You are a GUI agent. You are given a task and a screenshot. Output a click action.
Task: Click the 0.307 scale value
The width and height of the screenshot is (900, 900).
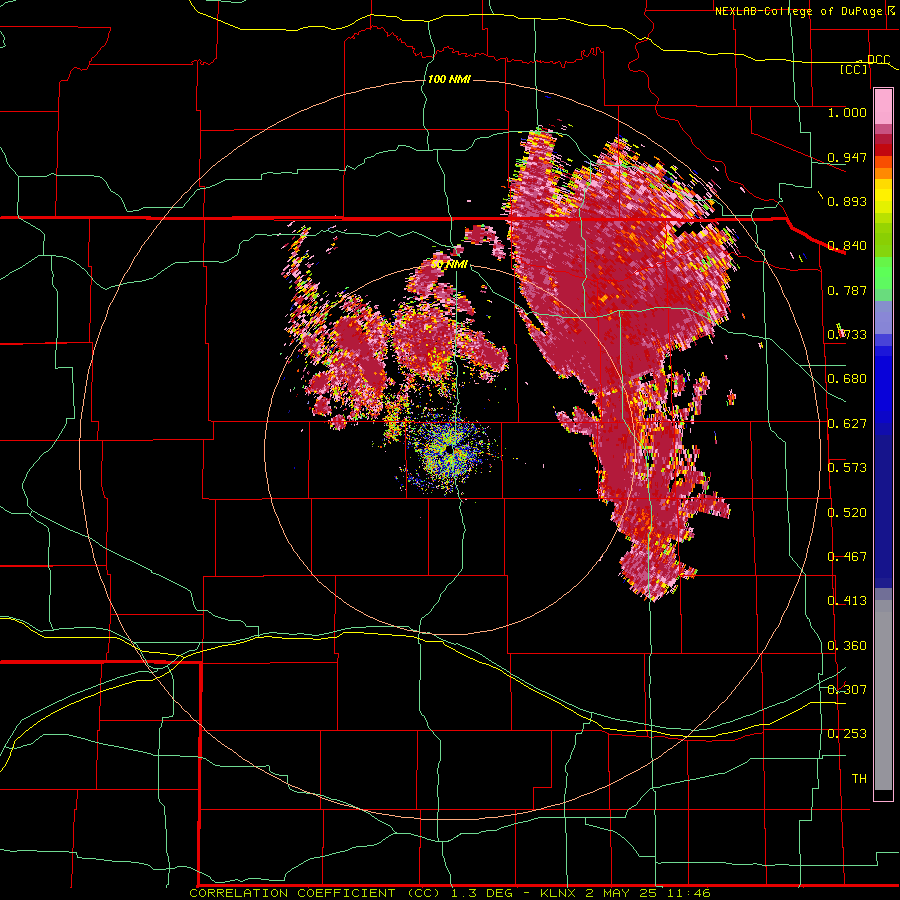point(847,689)
